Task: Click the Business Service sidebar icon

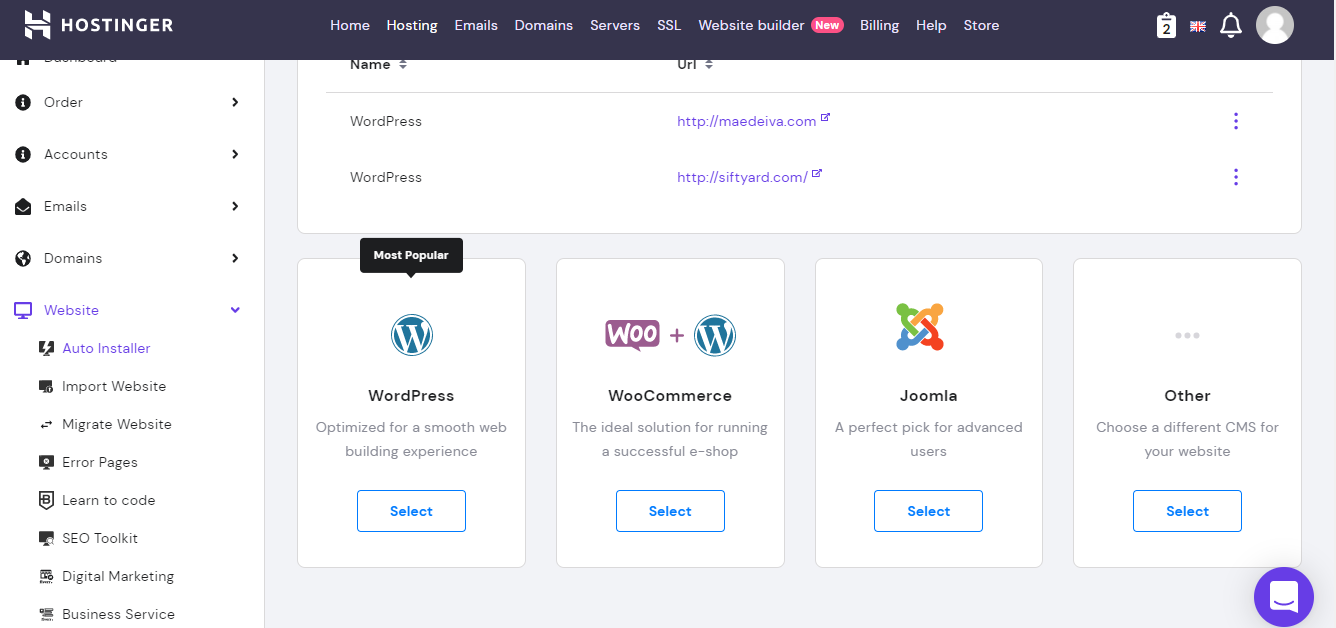Action: point(46,614)
